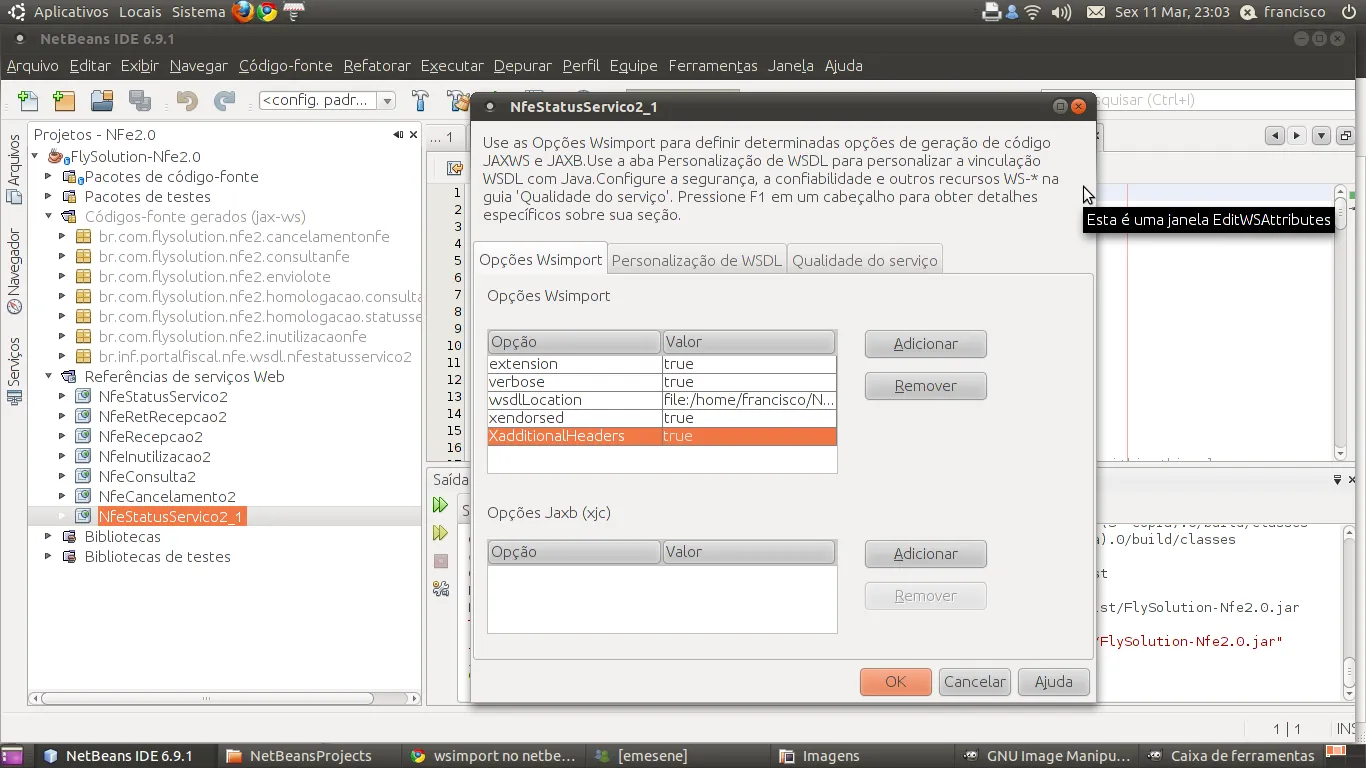Launch Chrome from the top panel
The image size is (1366, 768).
(267, 12)
